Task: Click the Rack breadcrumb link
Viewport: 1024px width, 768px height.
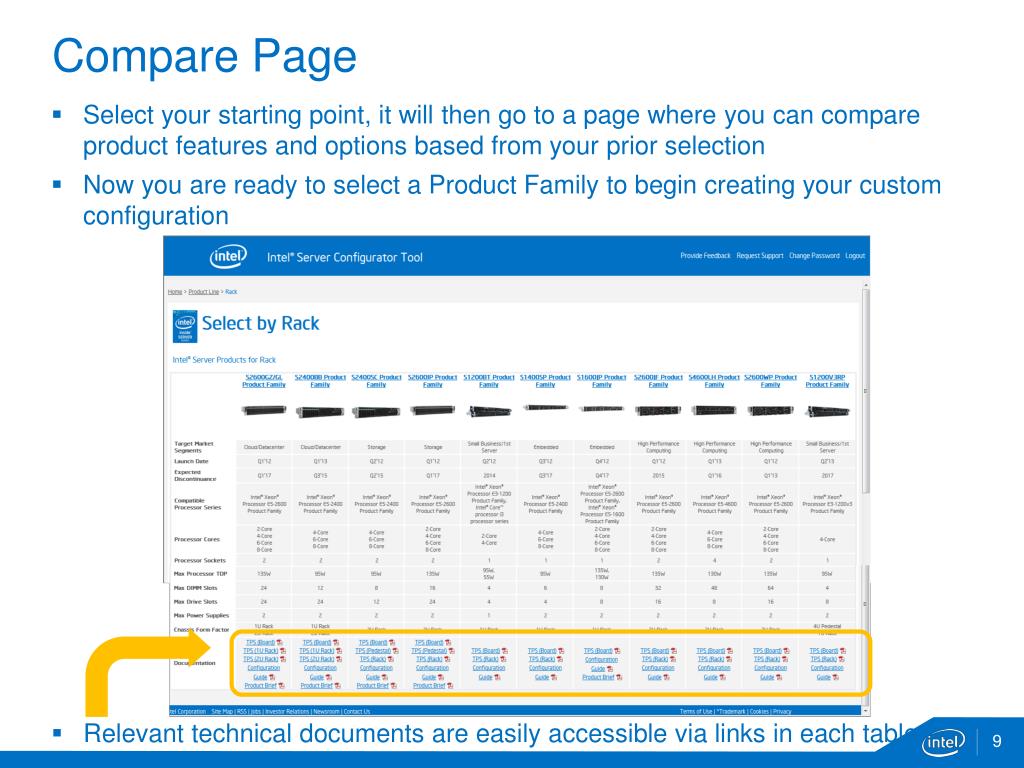Action: [231, 292]
